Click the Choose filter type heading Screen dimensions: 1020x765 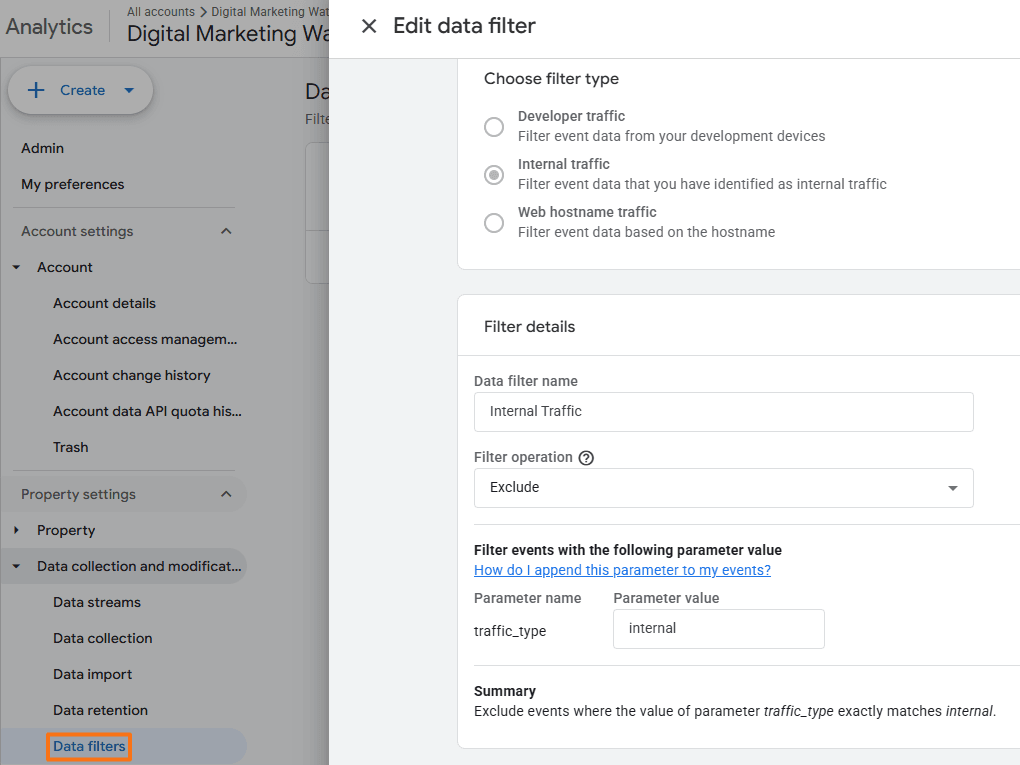click(x=551, y=79)
